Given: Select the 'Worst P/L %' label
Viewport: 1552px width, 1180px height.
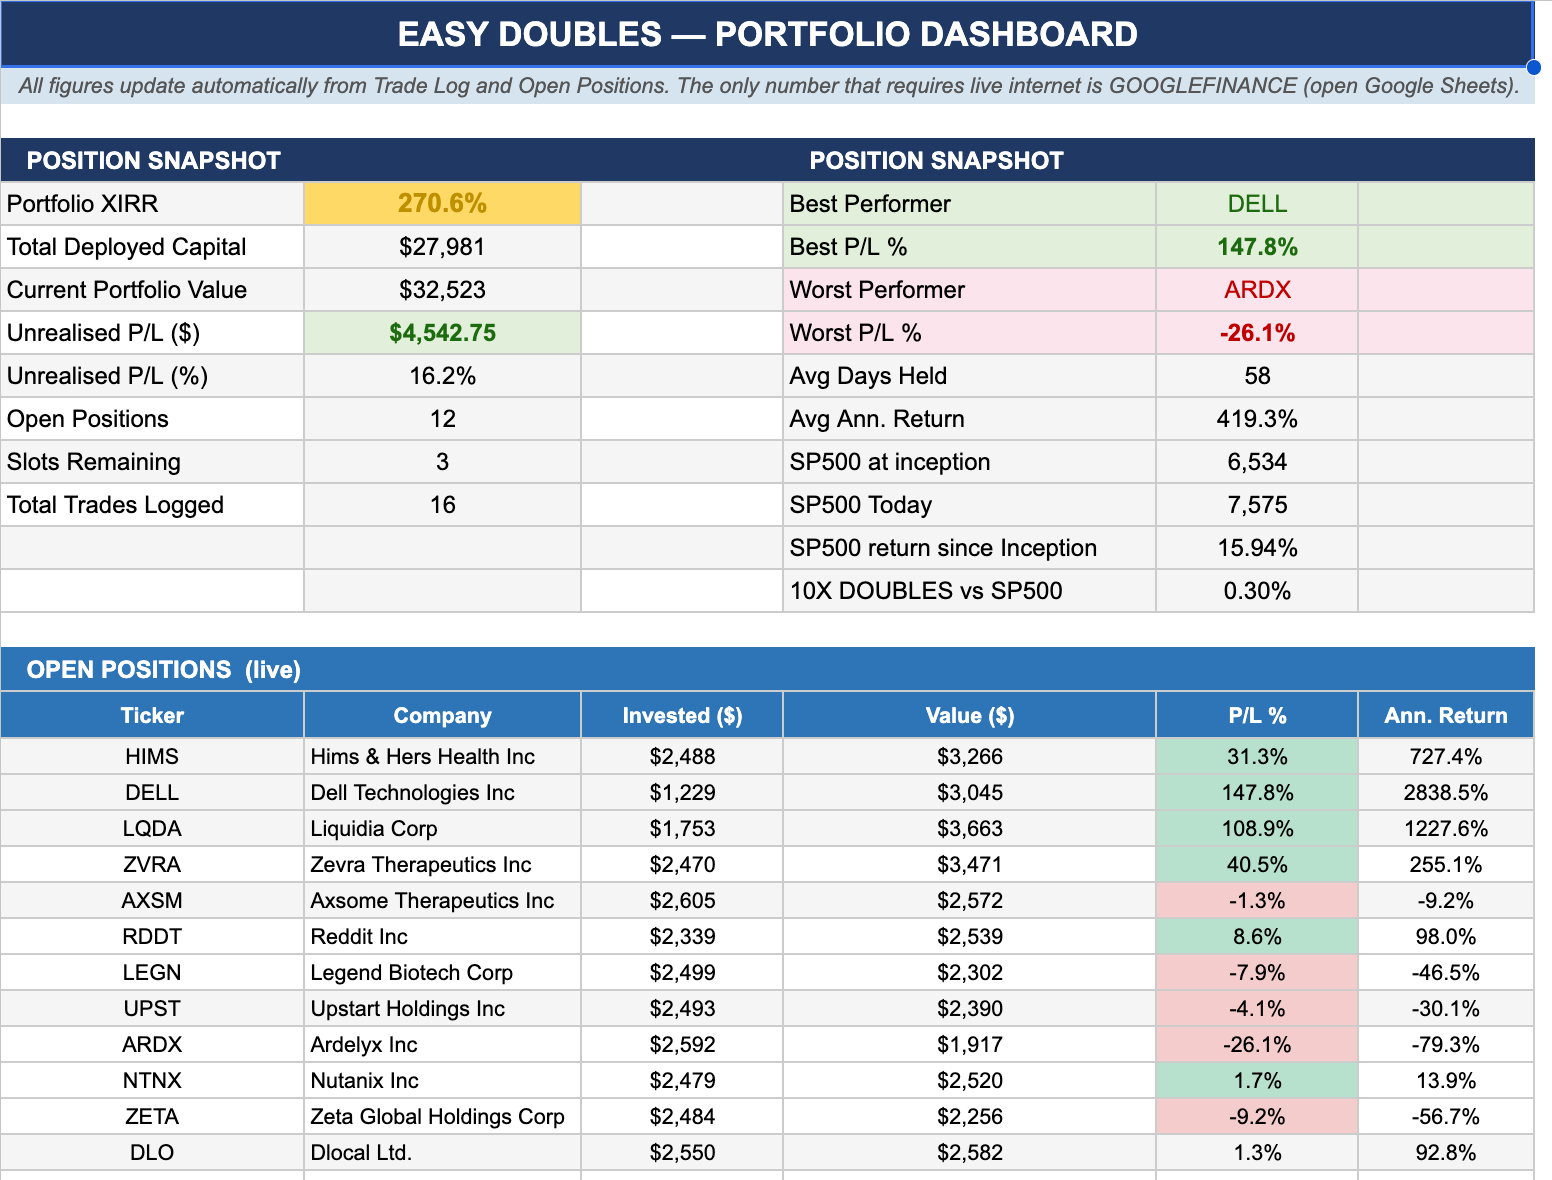Looking at the screenshot, I should click(969, 333).
